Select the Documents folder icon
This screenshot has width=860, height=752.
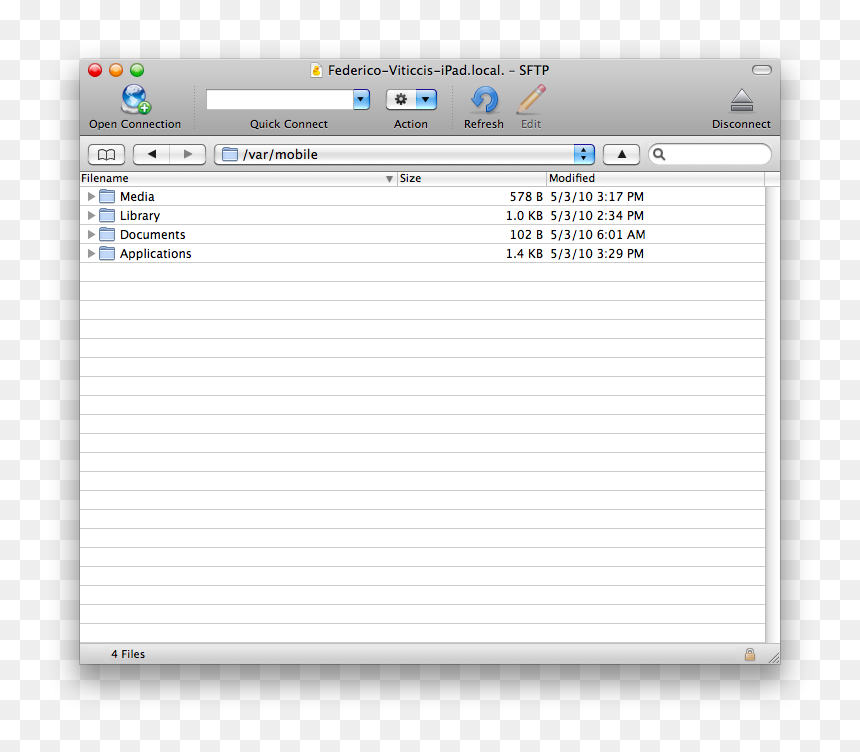point(107,234)
